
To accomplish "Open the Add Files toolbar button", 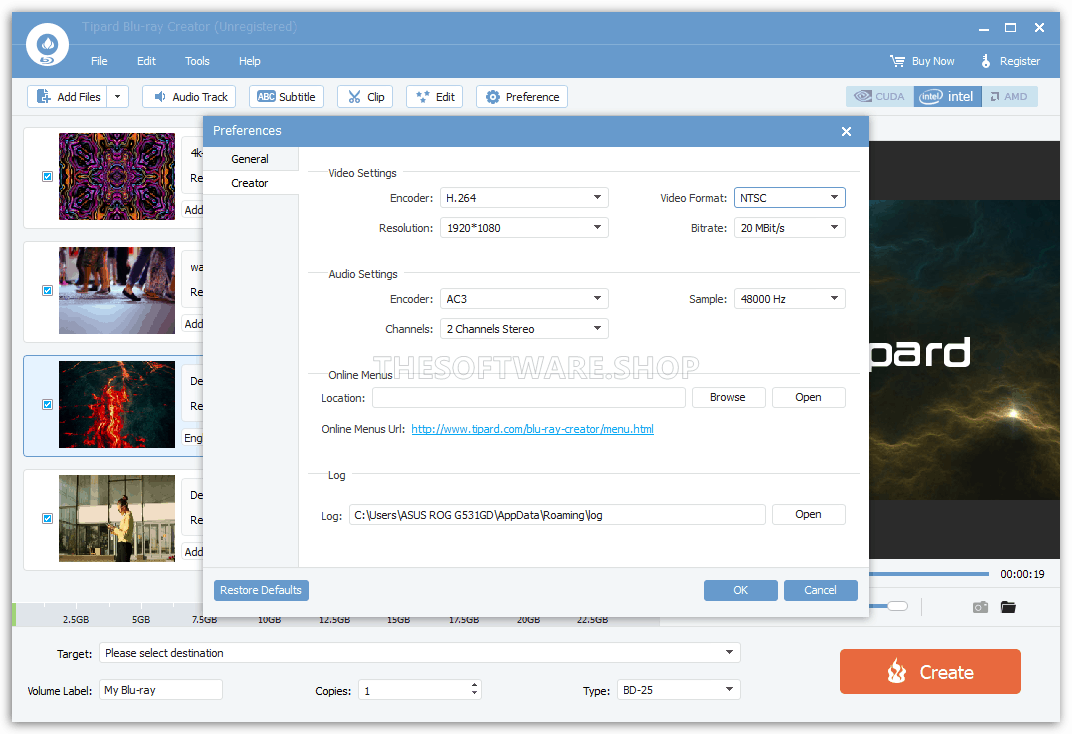I will [68, 97].
